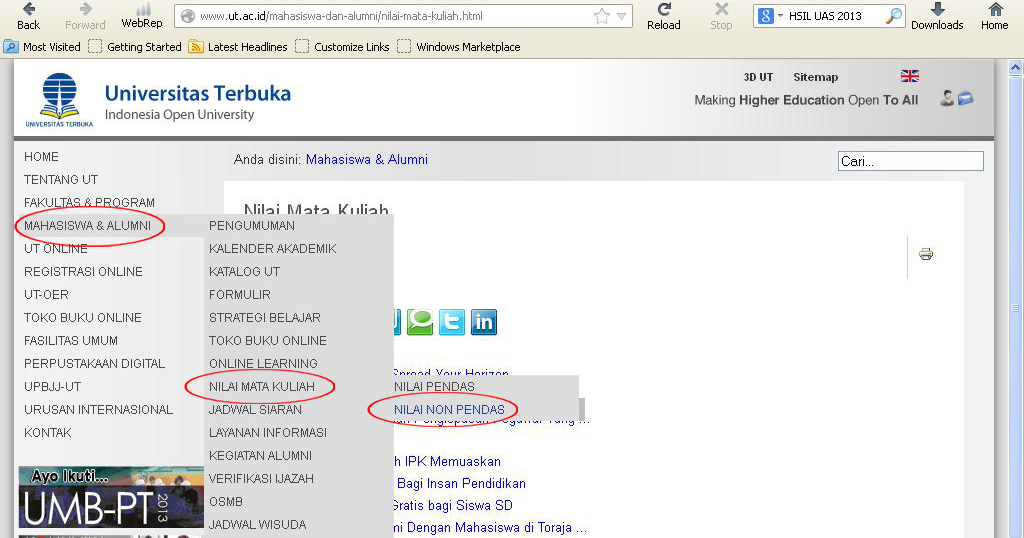The width and height of the screenshot is (1024, 538).
Task: Click the mail envelope icon
Action: (x=966, y=99)
